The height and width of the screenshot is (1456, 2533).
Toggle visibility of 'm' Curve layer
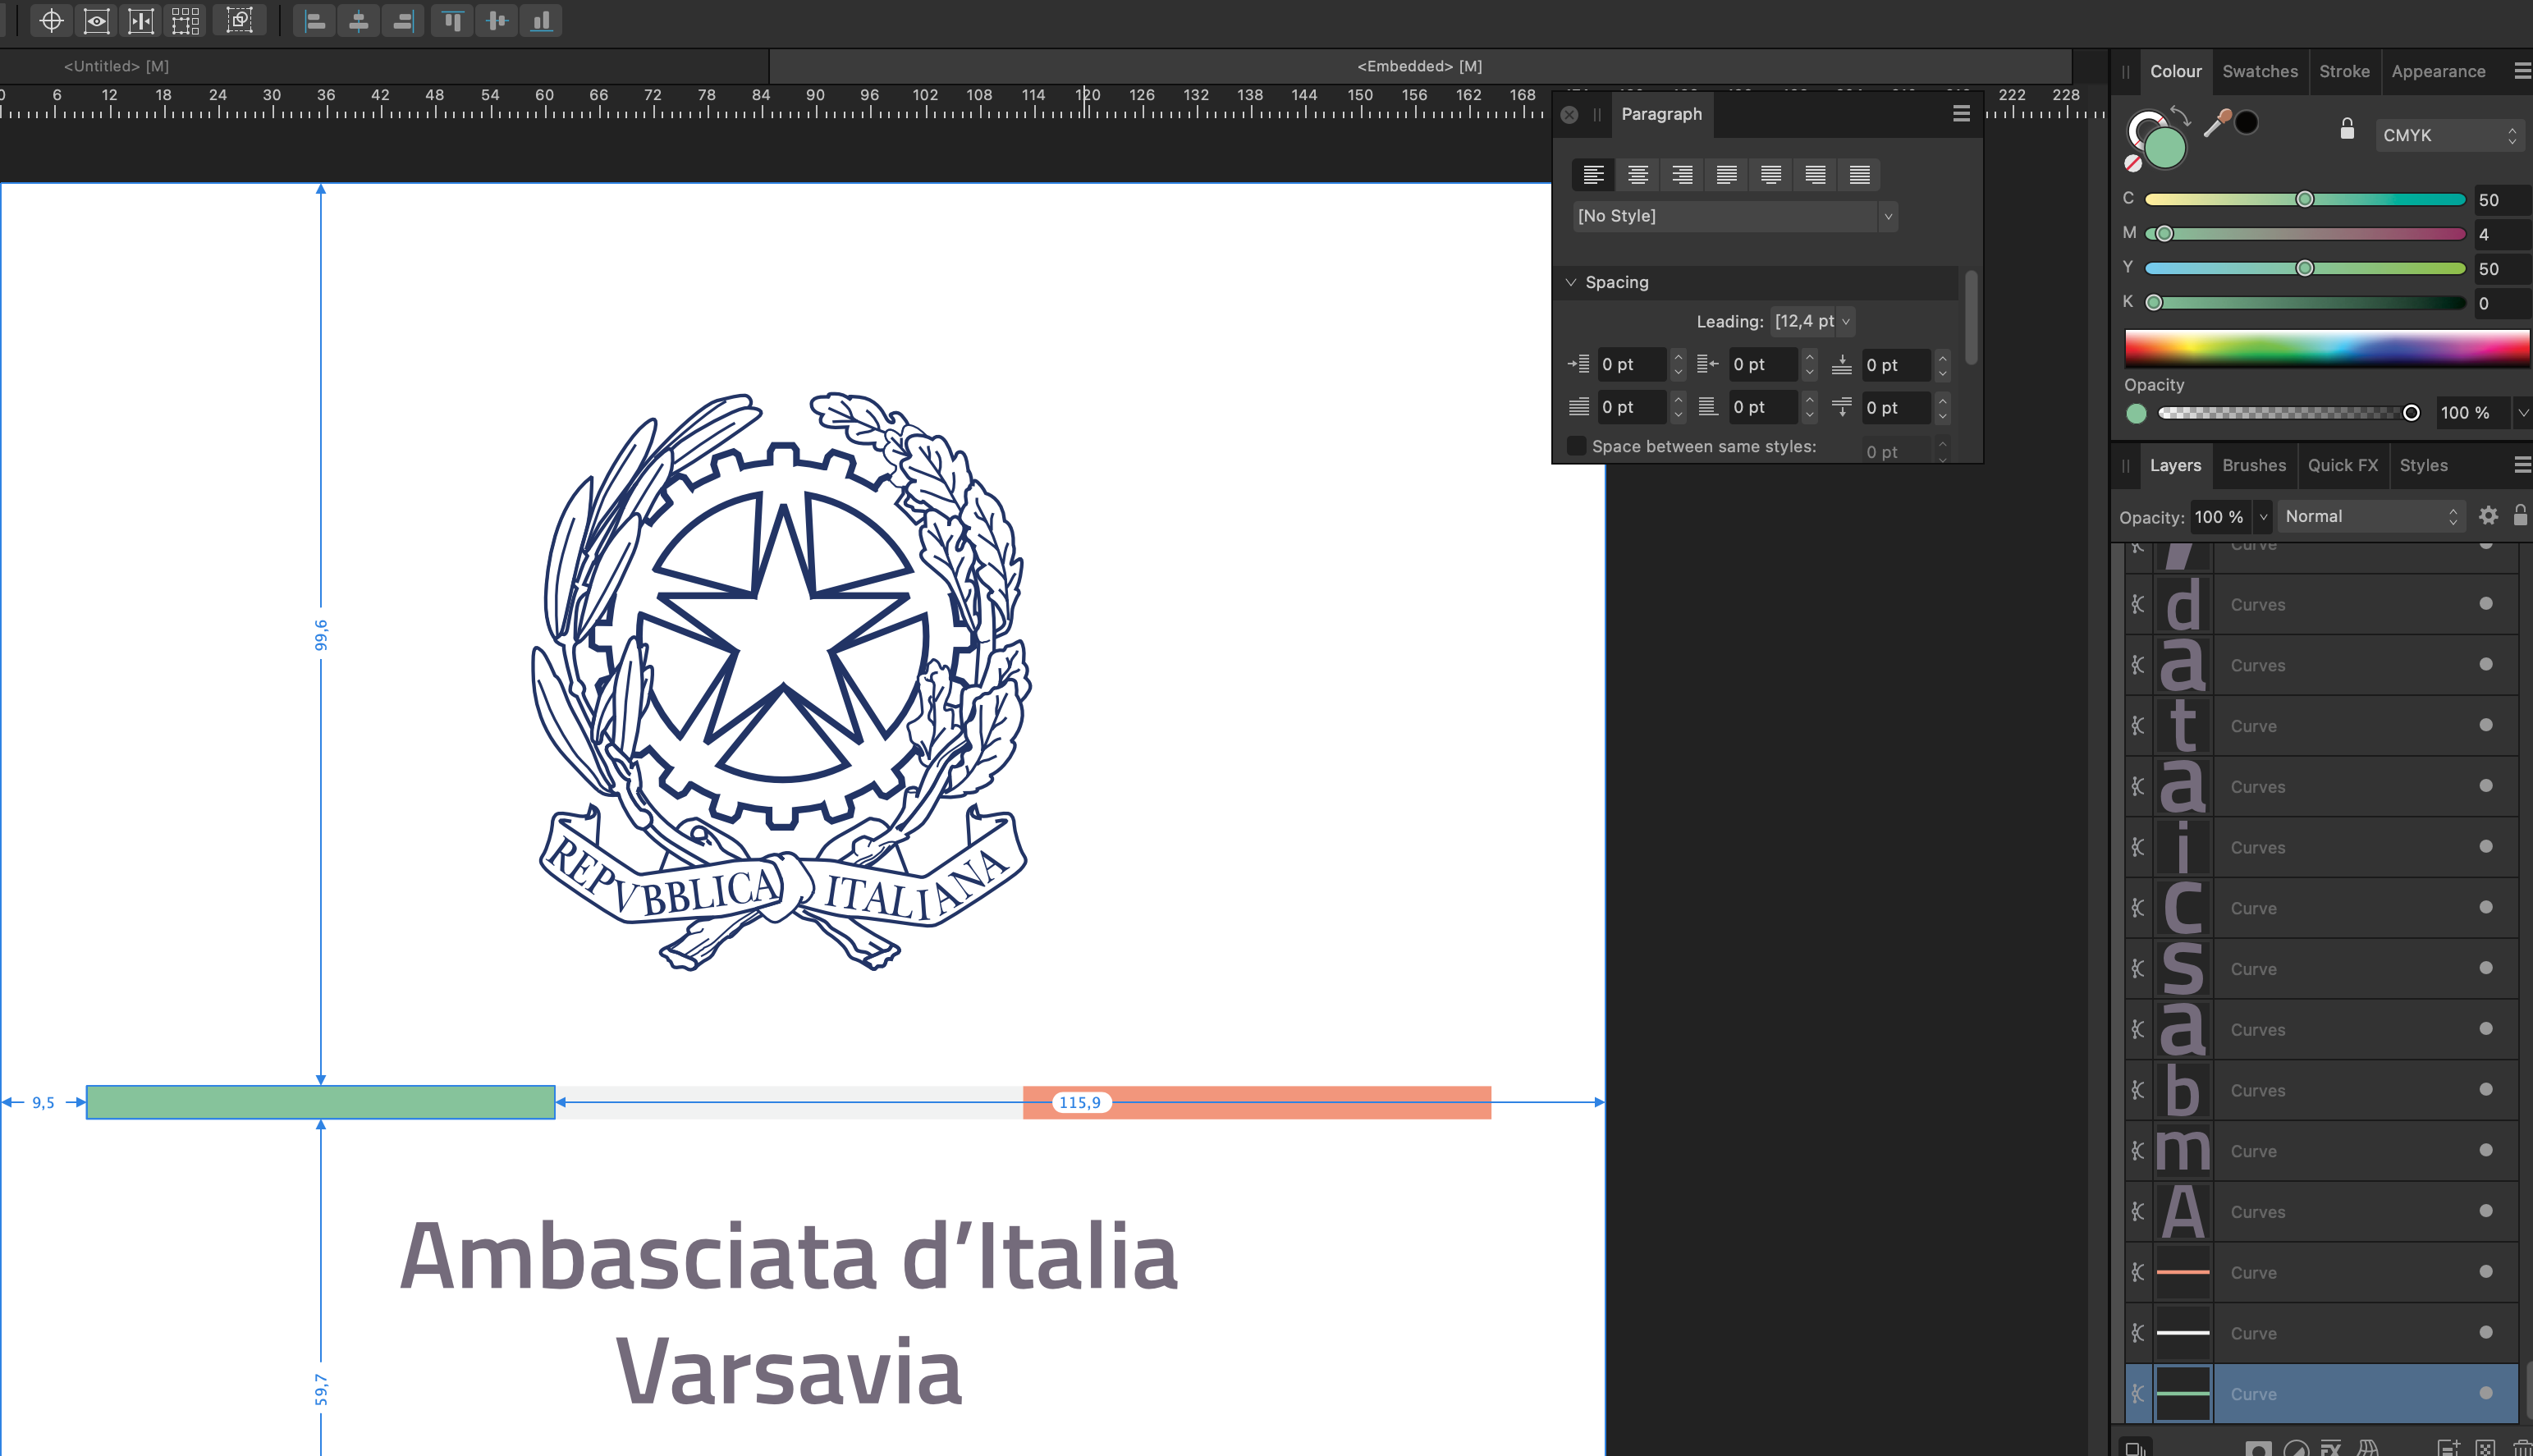coord(2486,1150)
